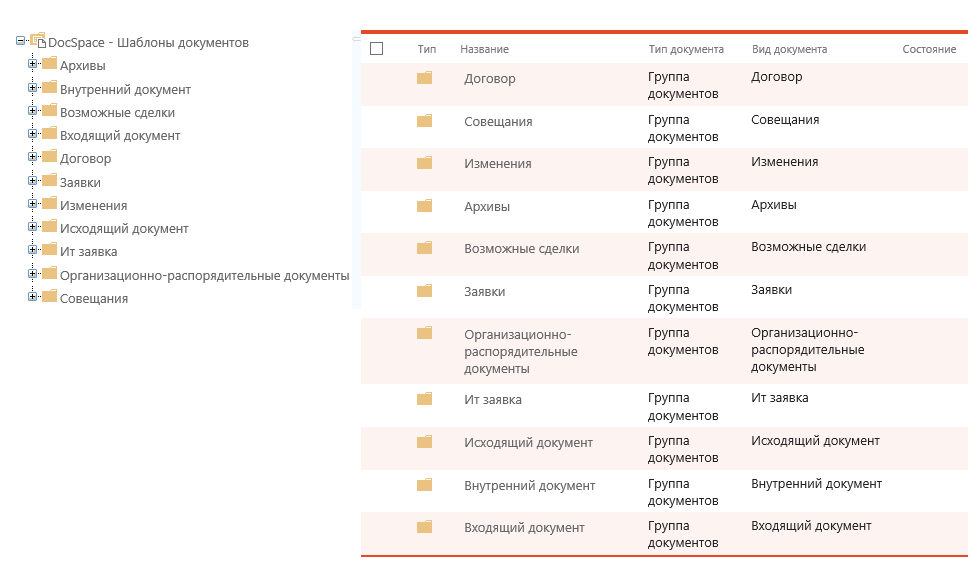Image resolution: width=968 pixels, height=563 pixels.
Task: Expand the Договор tree node
Action: click(33, 156)
